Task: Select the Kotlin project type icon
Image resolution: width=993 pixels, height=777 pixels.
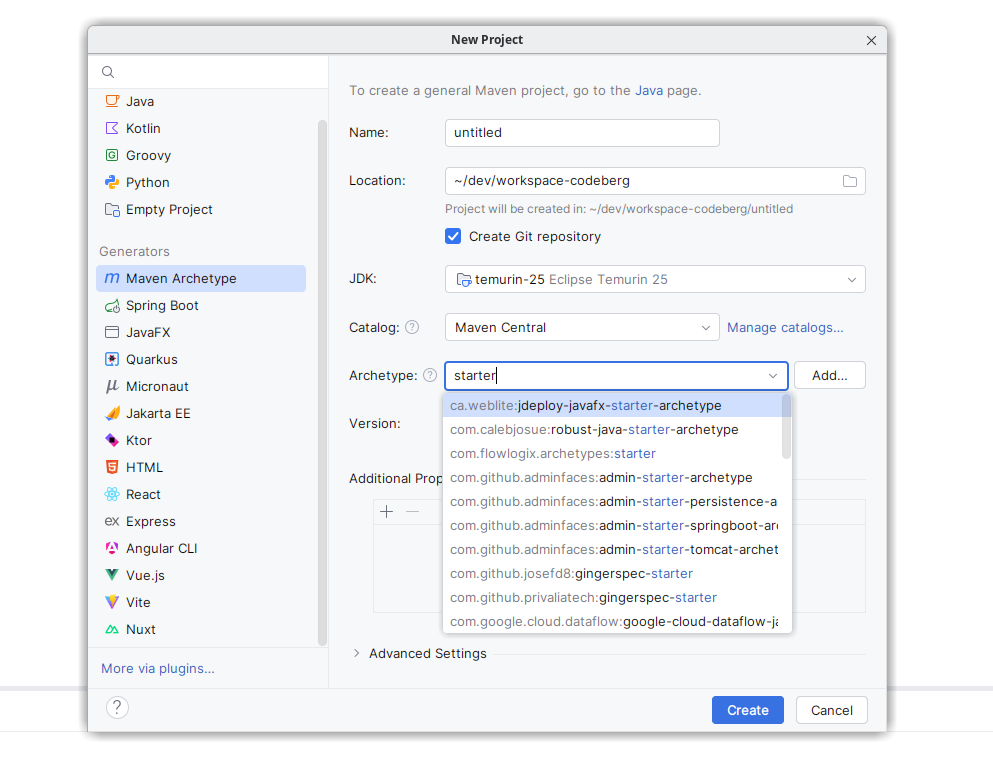Action: 112,128
